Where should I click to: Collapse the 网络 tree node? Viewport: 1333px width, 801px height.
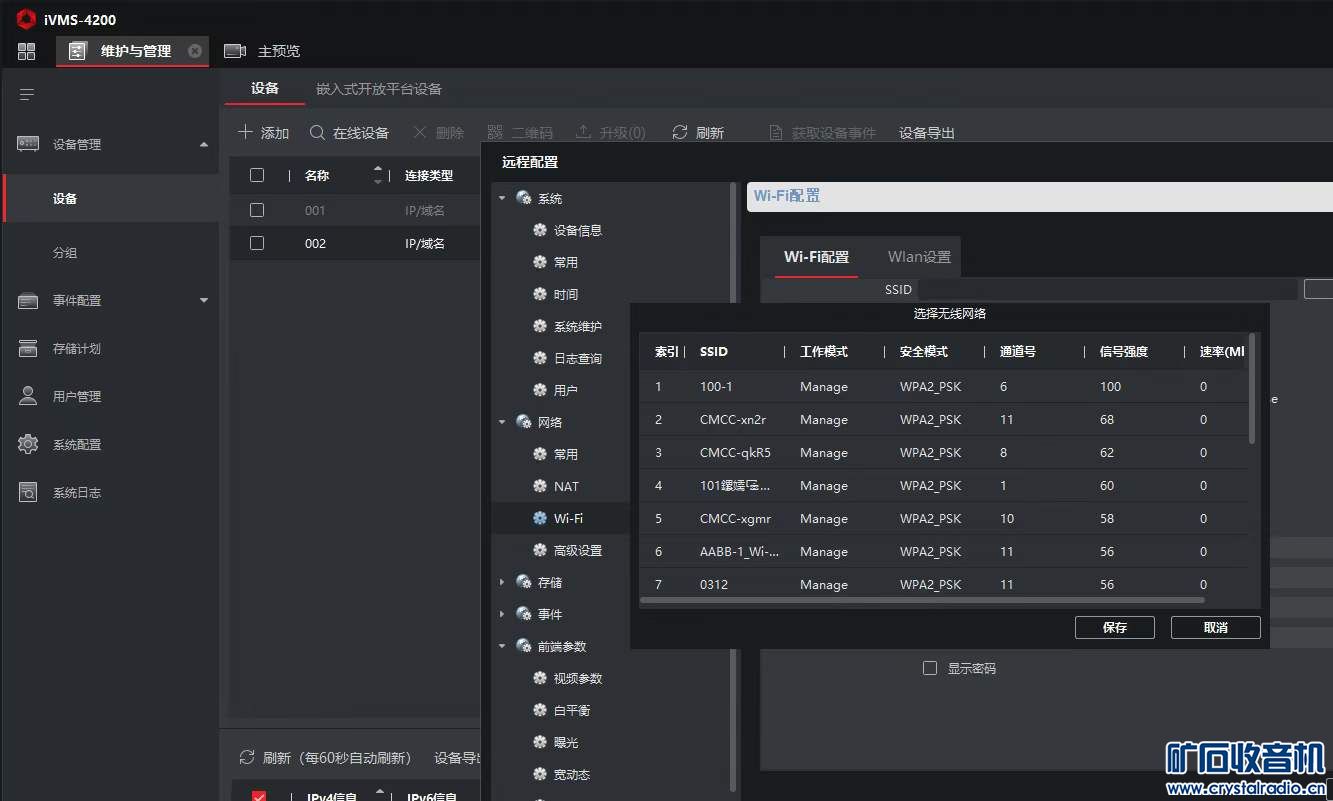point(502,422)
